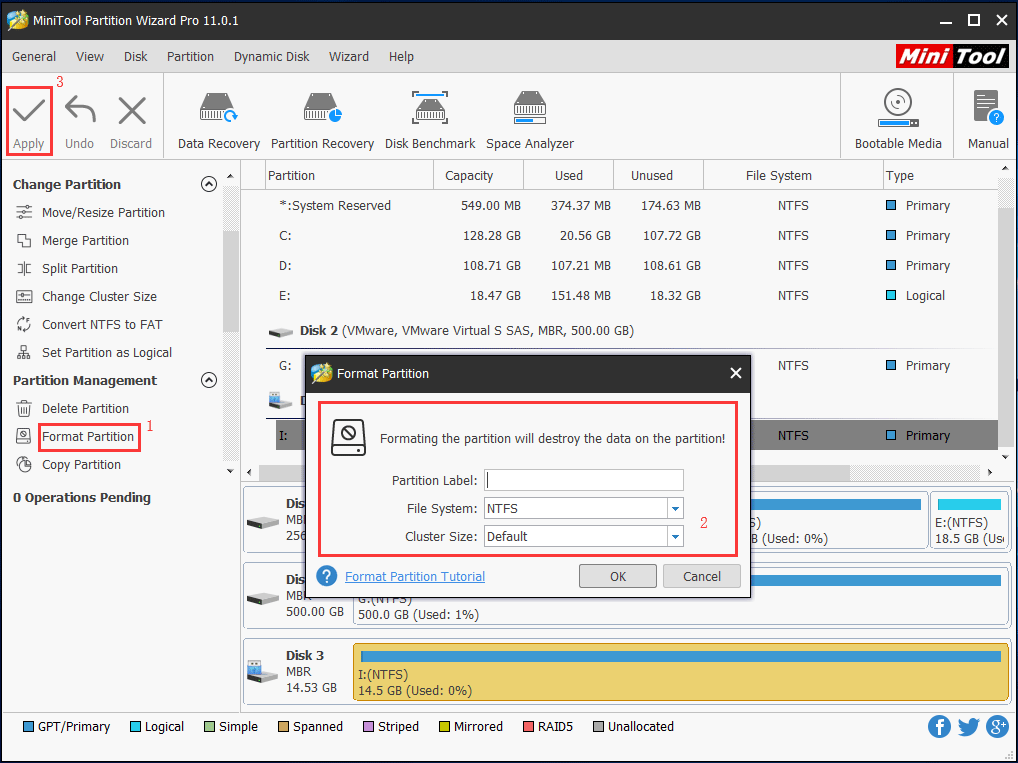Viewport: 1018px width, 763px height.
Task: Open the Disk menu
Action: pyautogui.click(x=136, y=56)
